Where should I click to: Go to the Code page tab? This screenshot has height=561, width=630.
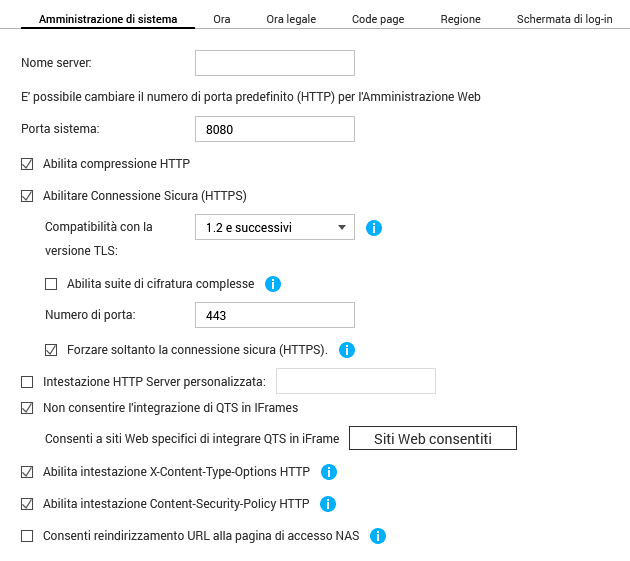pyautogui.click(x=378, y=19)
